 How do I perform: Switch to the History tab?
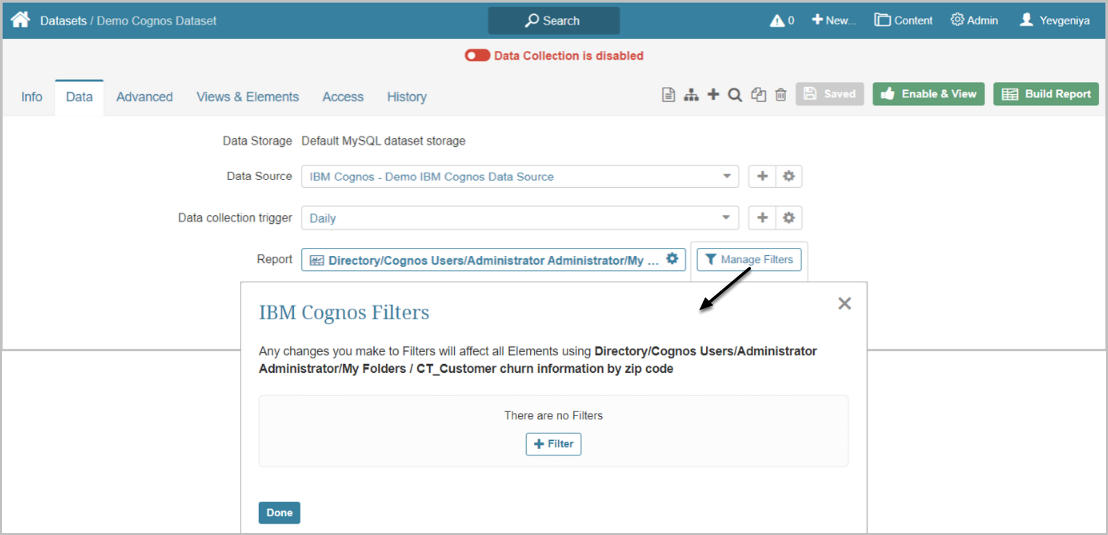[406, 97]
